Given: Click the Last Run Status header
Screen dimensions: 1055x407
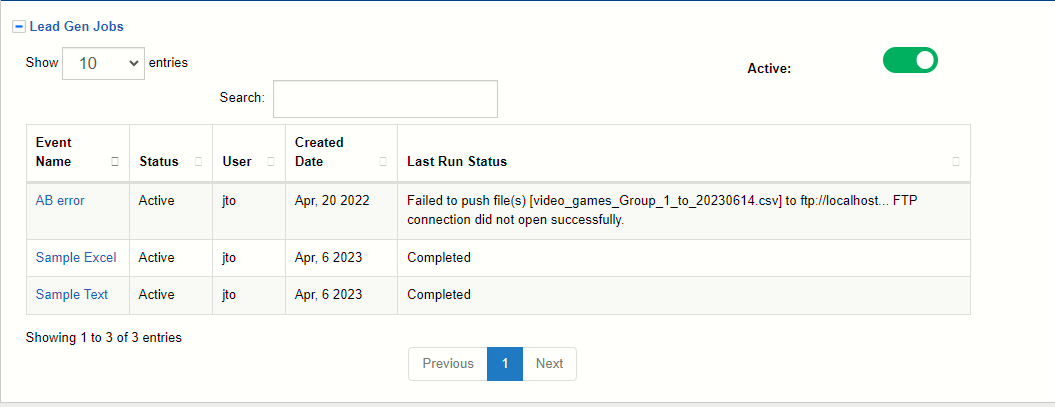Looking at the screenshot, I should tap(457, 162).
